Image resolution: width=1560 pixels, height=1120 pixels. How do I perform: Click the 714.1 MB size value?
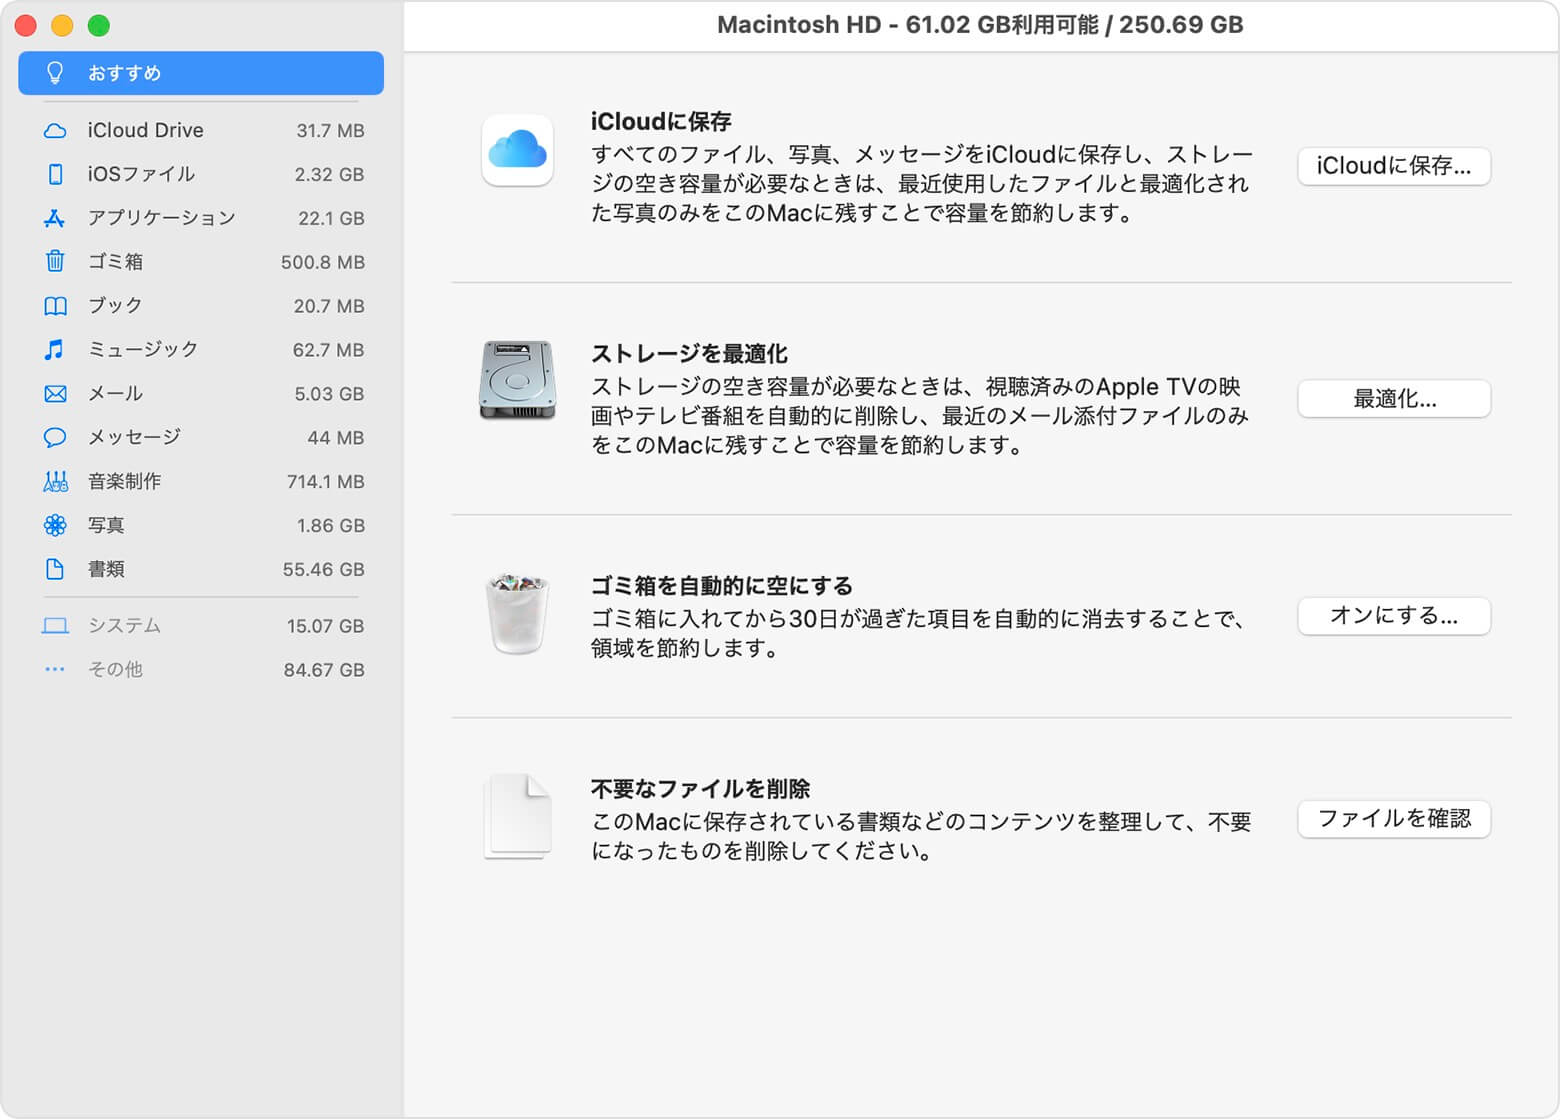(x=325, y=482)
